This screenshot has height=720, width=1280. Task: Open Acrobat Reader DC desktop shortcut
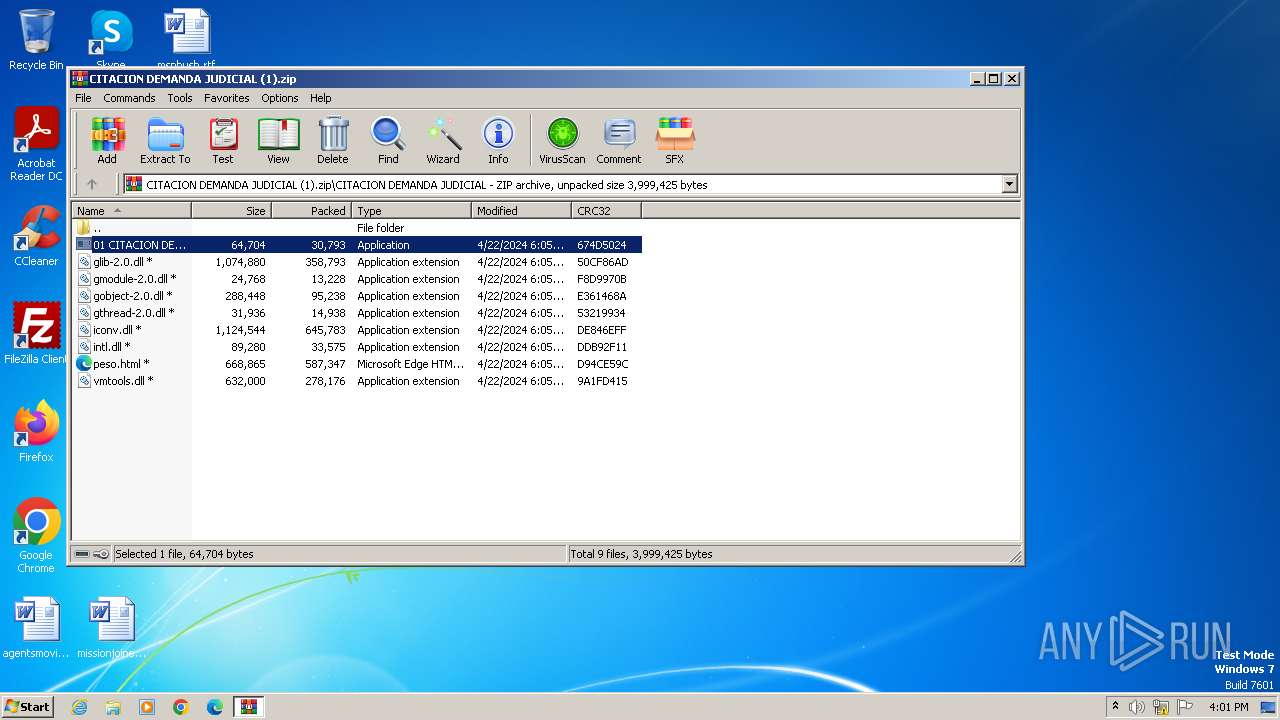(36, 145)
